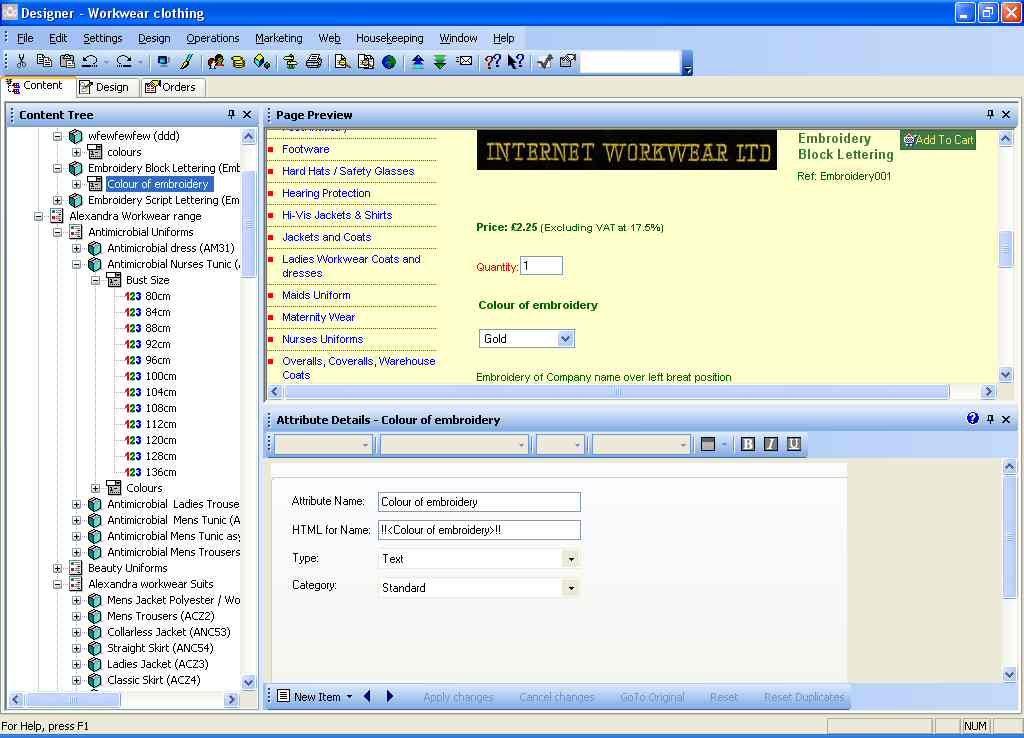Click the envelope mail icon in toolbar
The width and height of the screenshot is (1024, 738).
(465, 62)
